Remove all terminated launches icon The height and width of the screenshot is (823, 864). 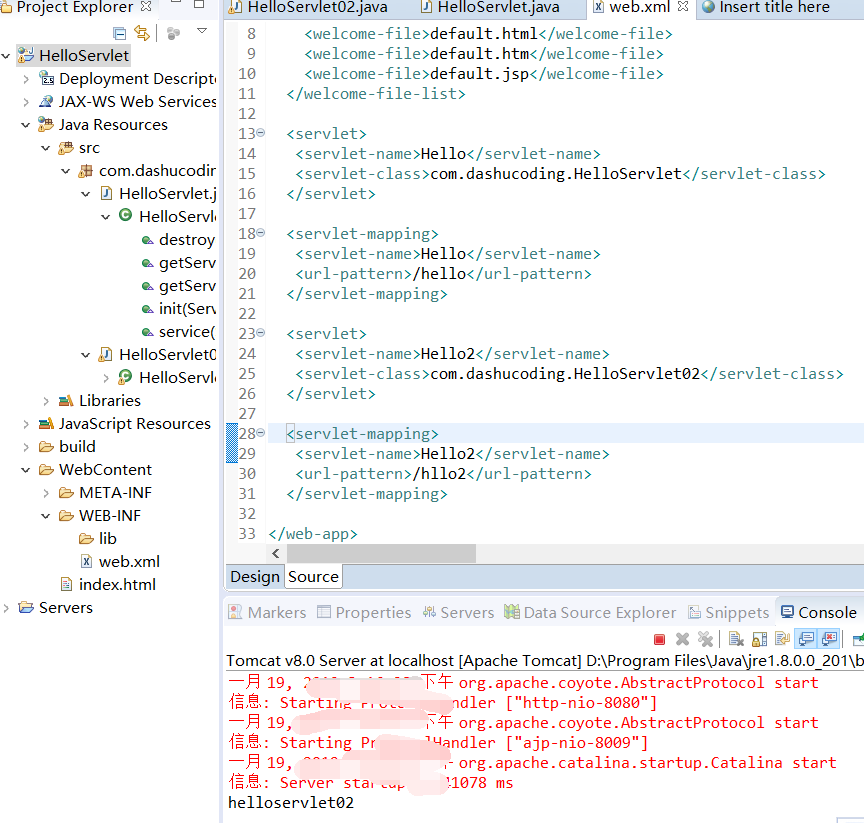point(705,639)
